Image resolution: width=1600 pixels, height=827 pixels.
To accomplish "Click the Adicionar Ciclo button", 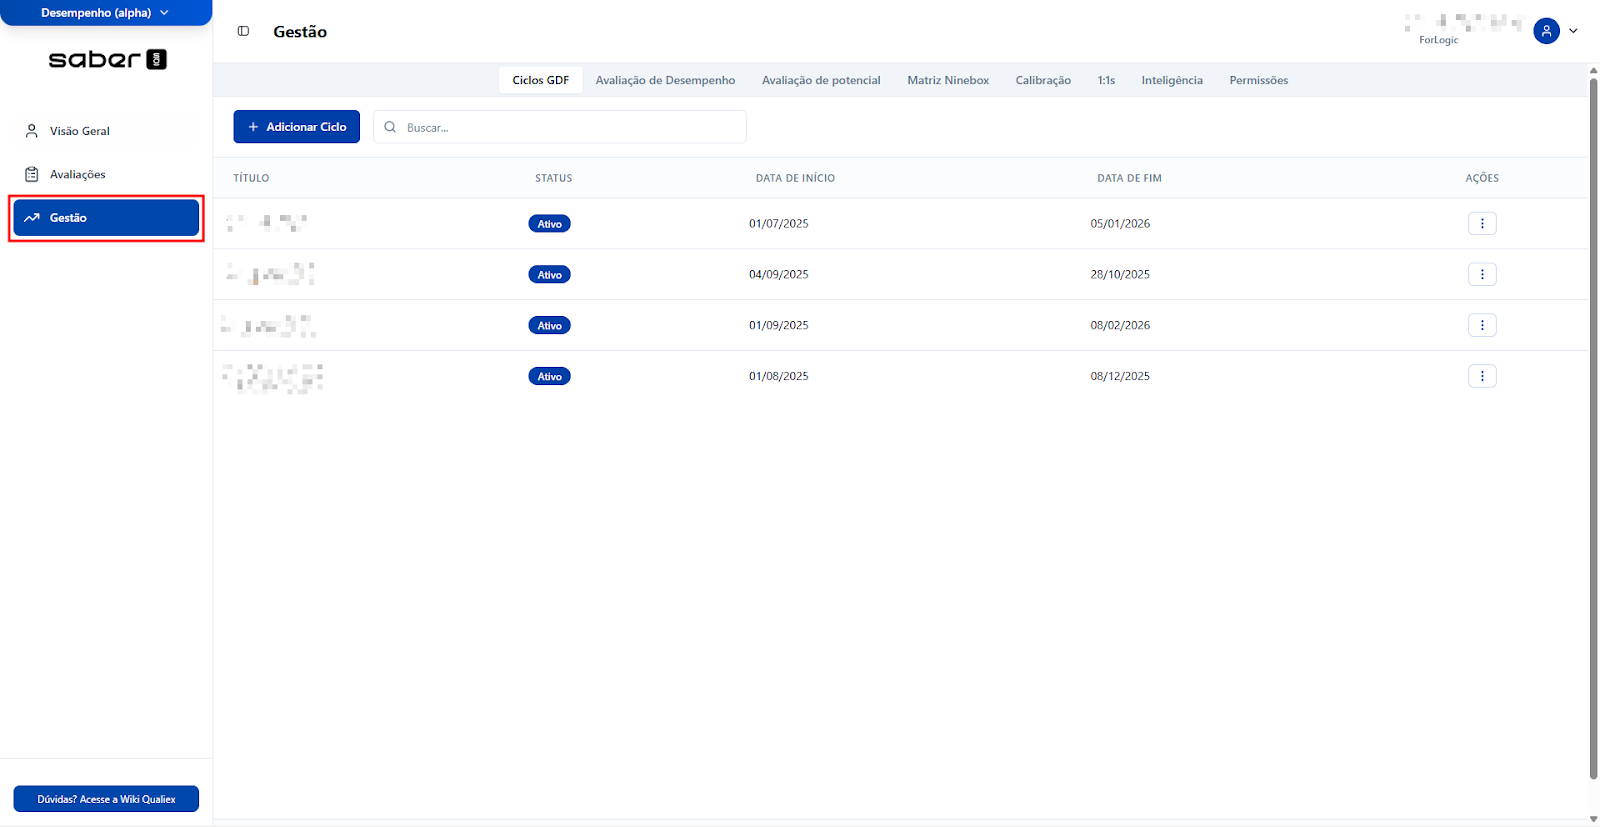I will click(296, 127).
